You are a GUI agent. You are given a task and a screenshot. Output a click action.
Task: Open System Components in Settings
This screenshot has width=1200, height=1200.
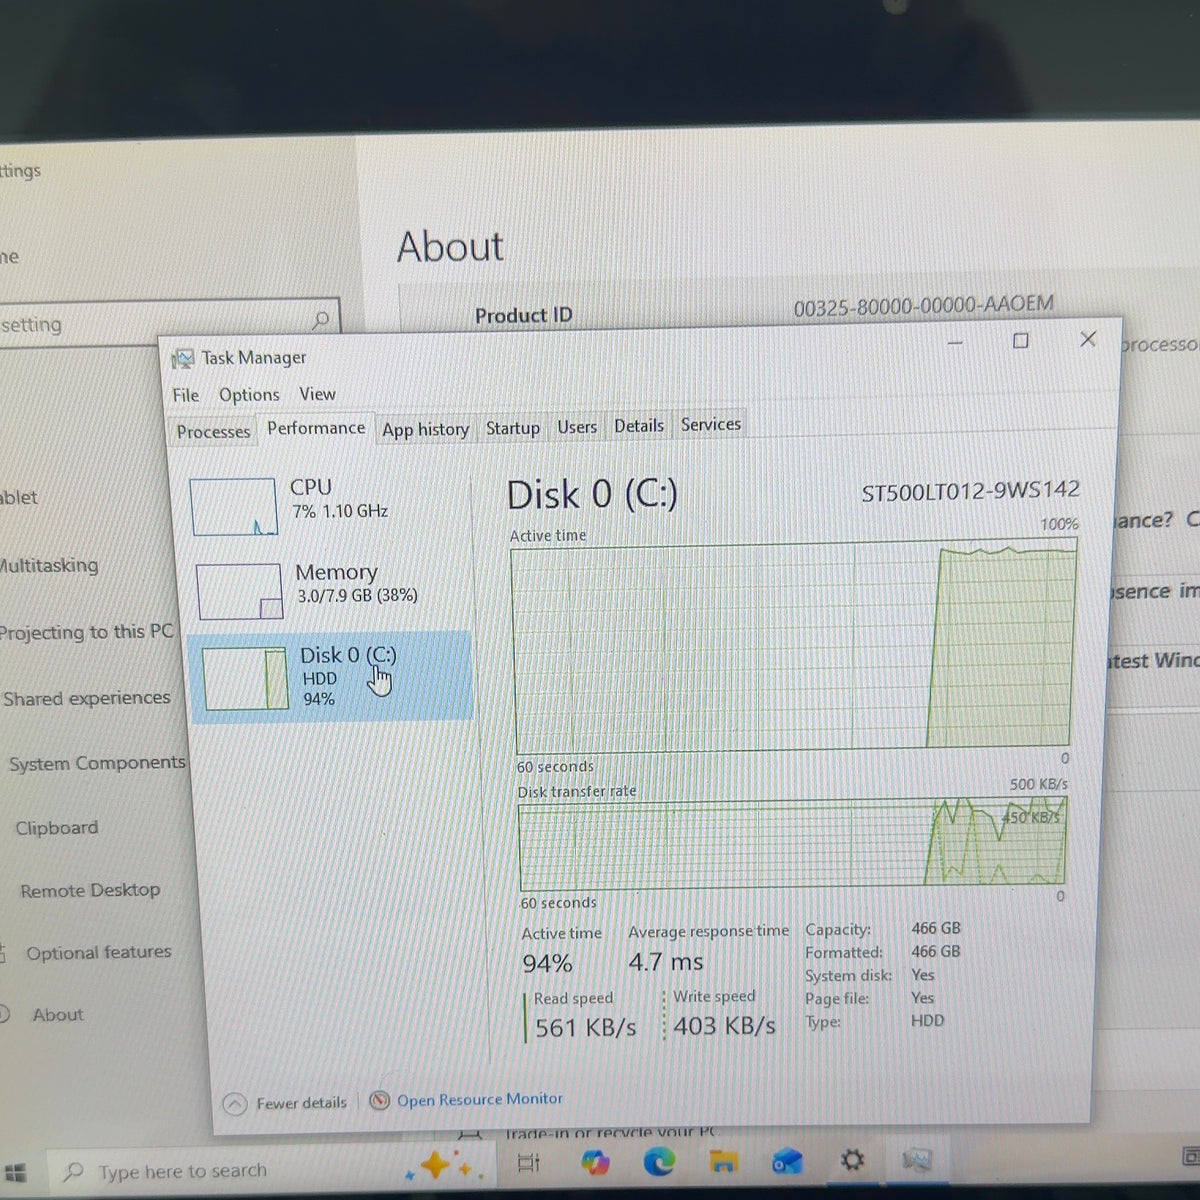click(x=97, y=764)
